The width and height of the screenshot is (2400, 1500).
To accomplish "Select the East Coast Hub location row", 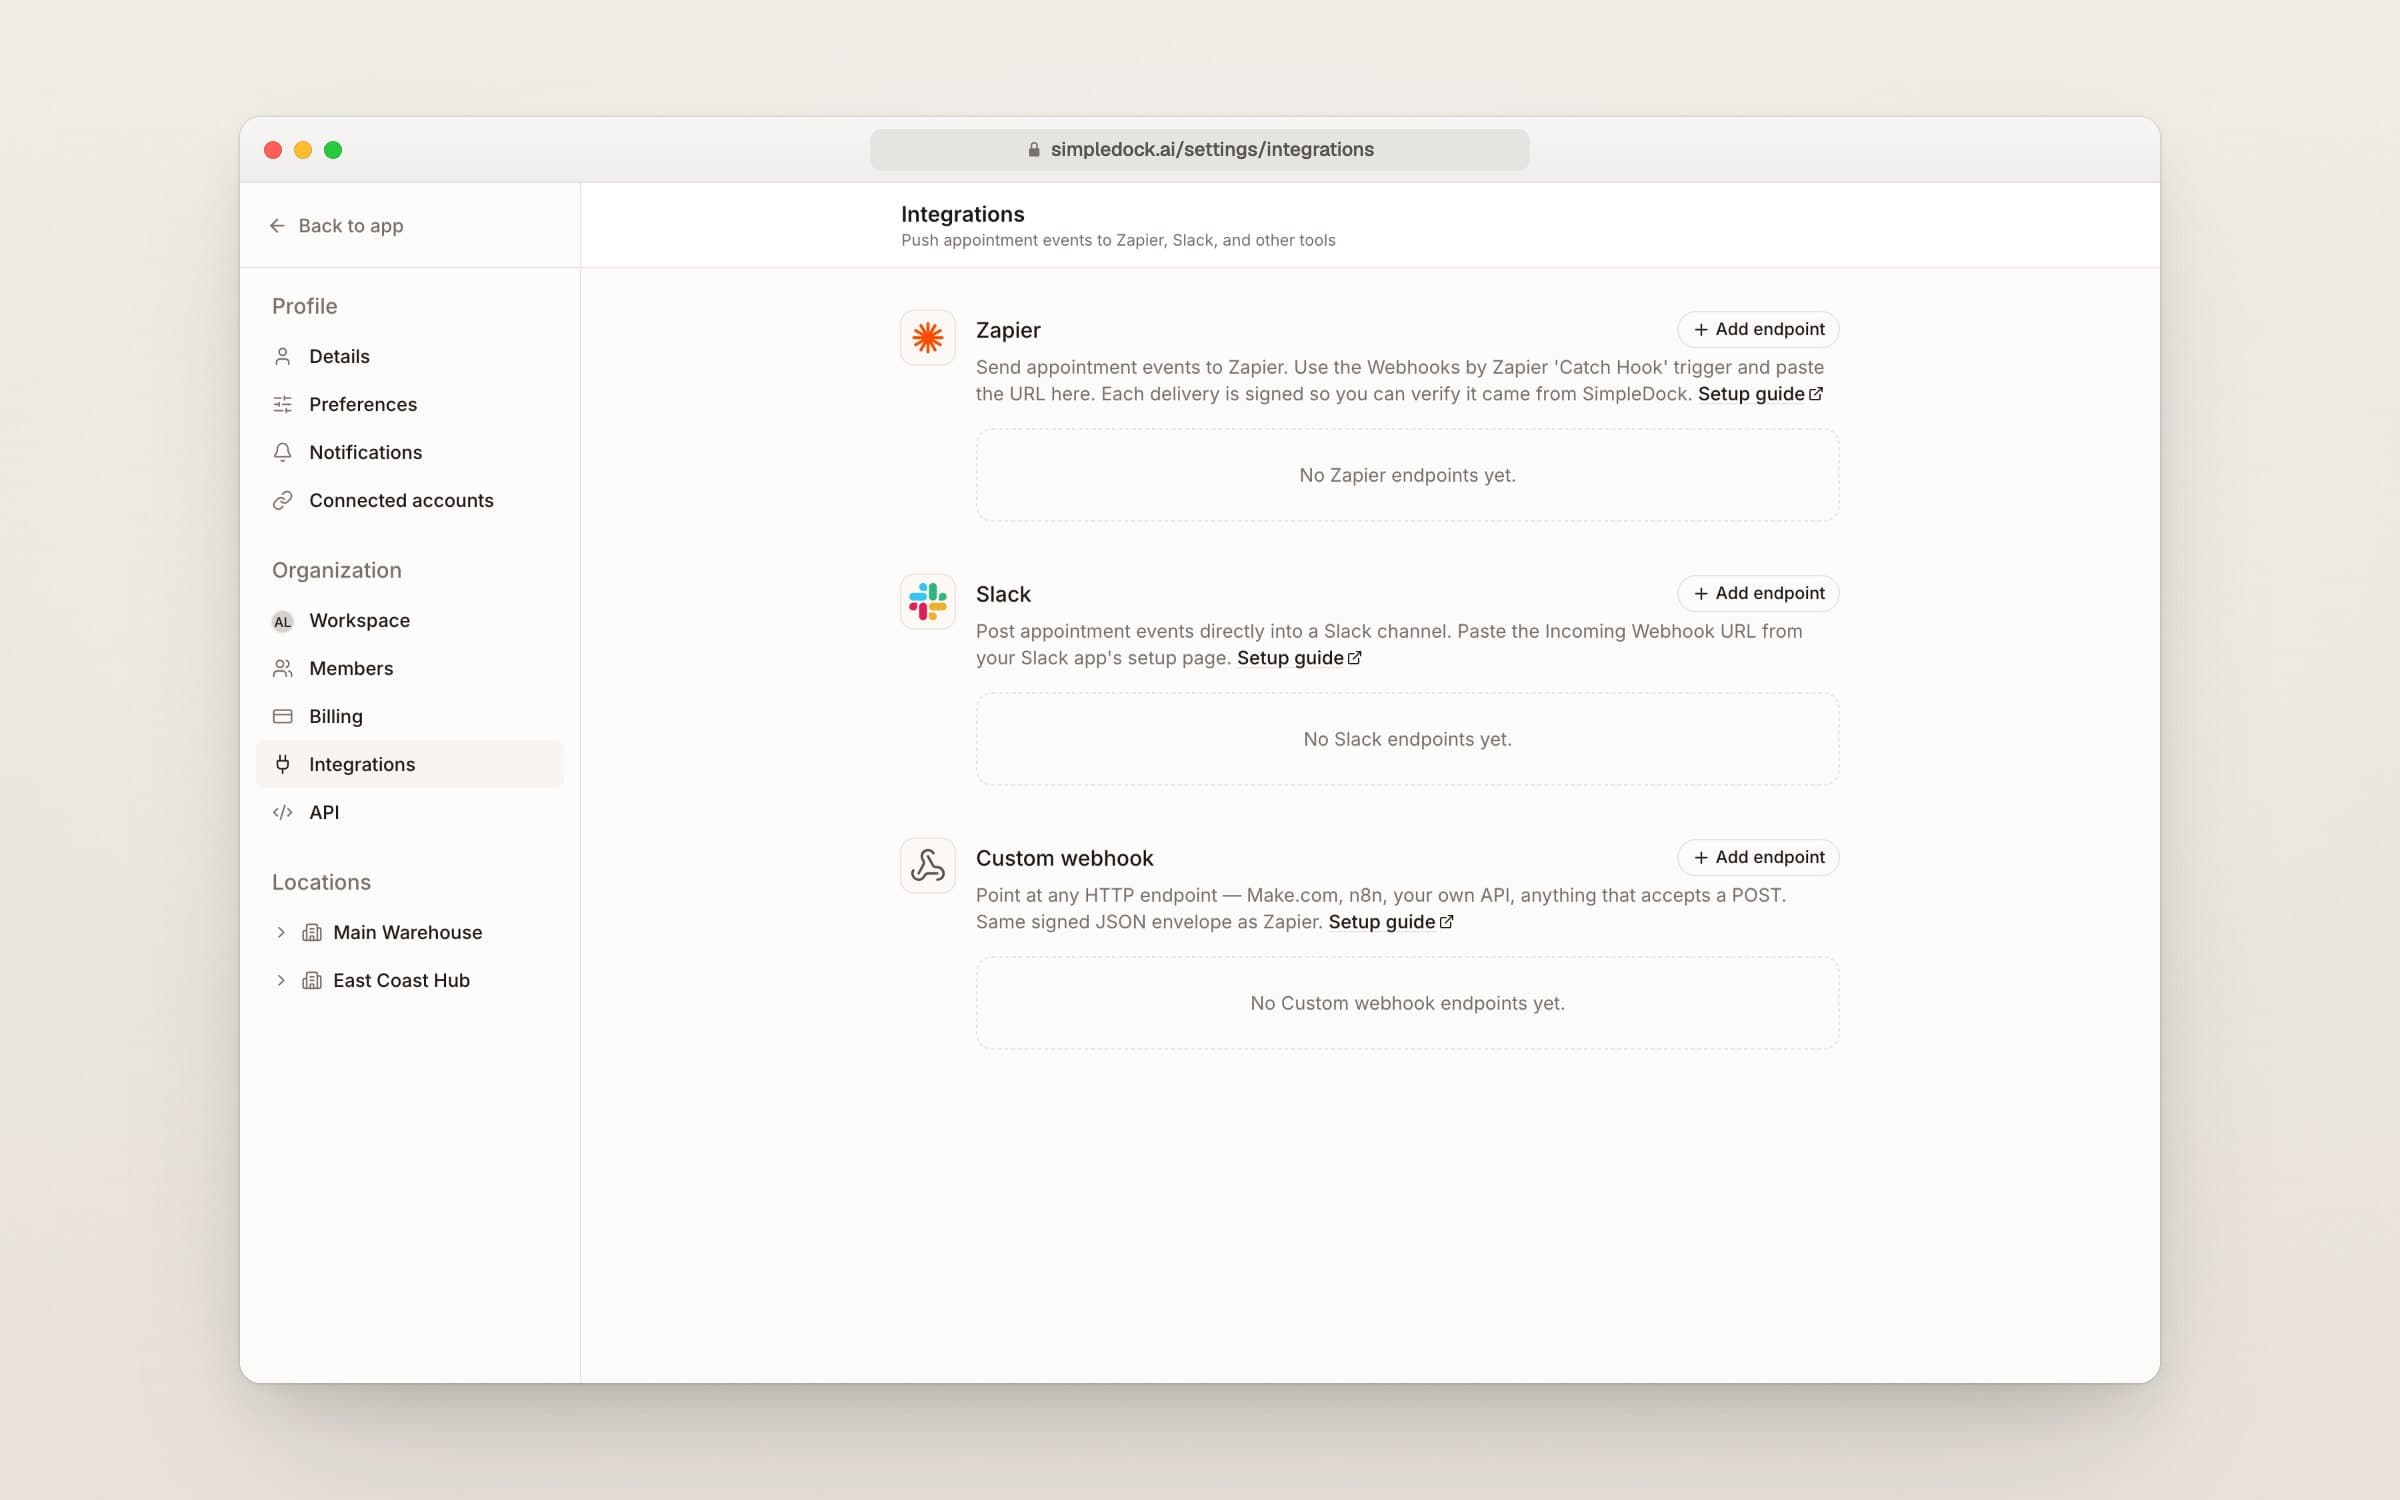I will click(x=410, y=981).
